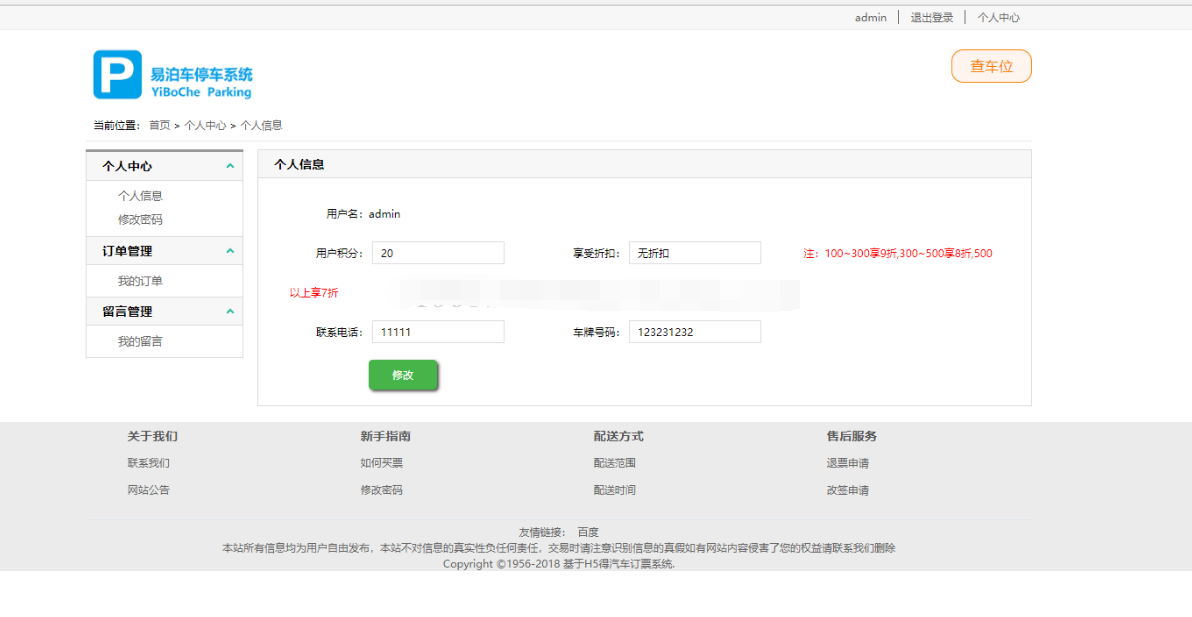Open the 联系我们 footer link
The width and height of the screenshot is (1192, 617).
[x=148, y=463]
